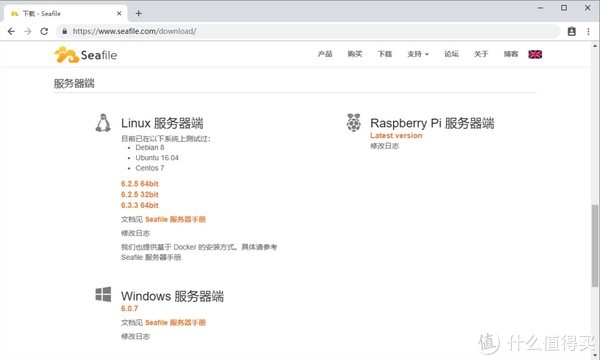Download Windows server 6.0.7
Viewport: 600px width, 360px height.
coord(129,308)
